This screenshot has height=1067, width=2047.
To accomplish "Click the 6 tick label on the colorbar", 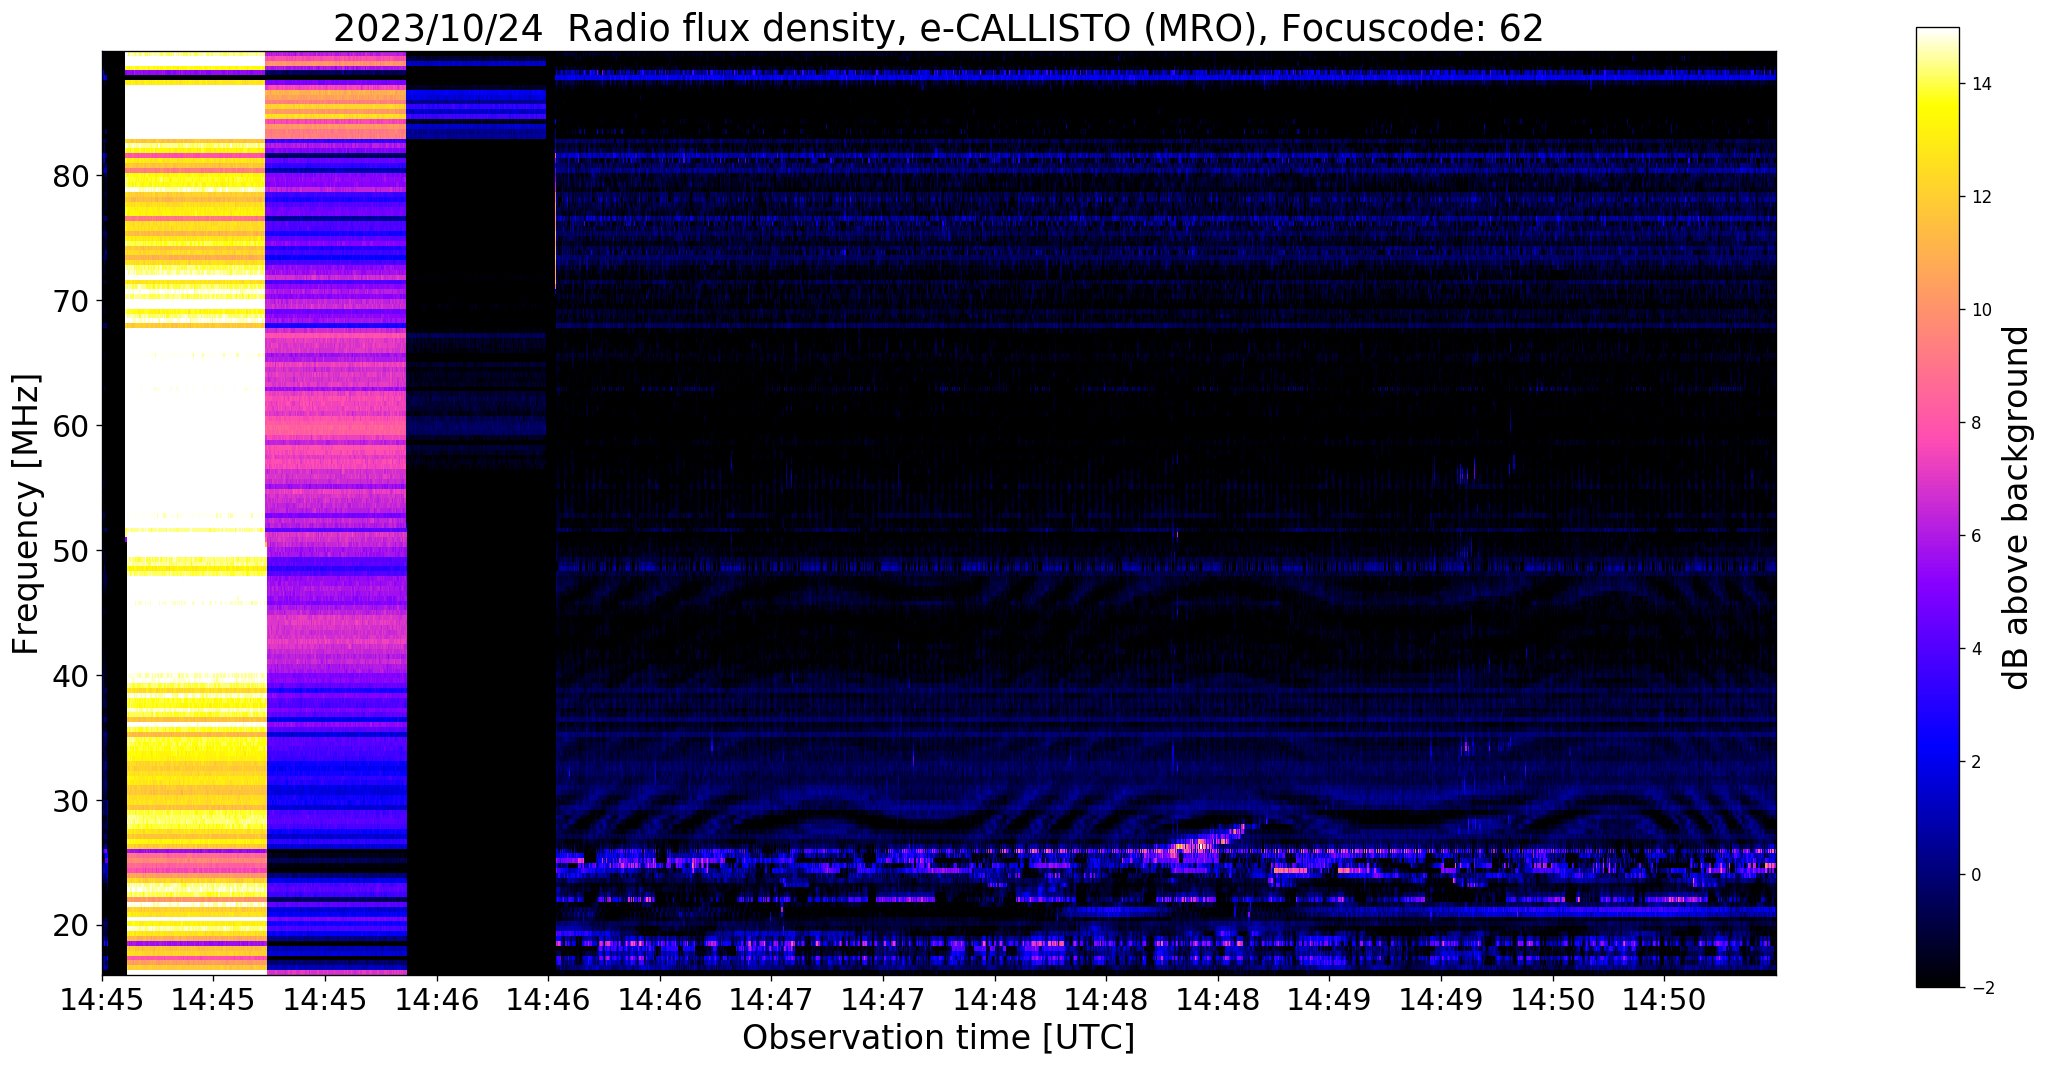I will point(1975,536).
